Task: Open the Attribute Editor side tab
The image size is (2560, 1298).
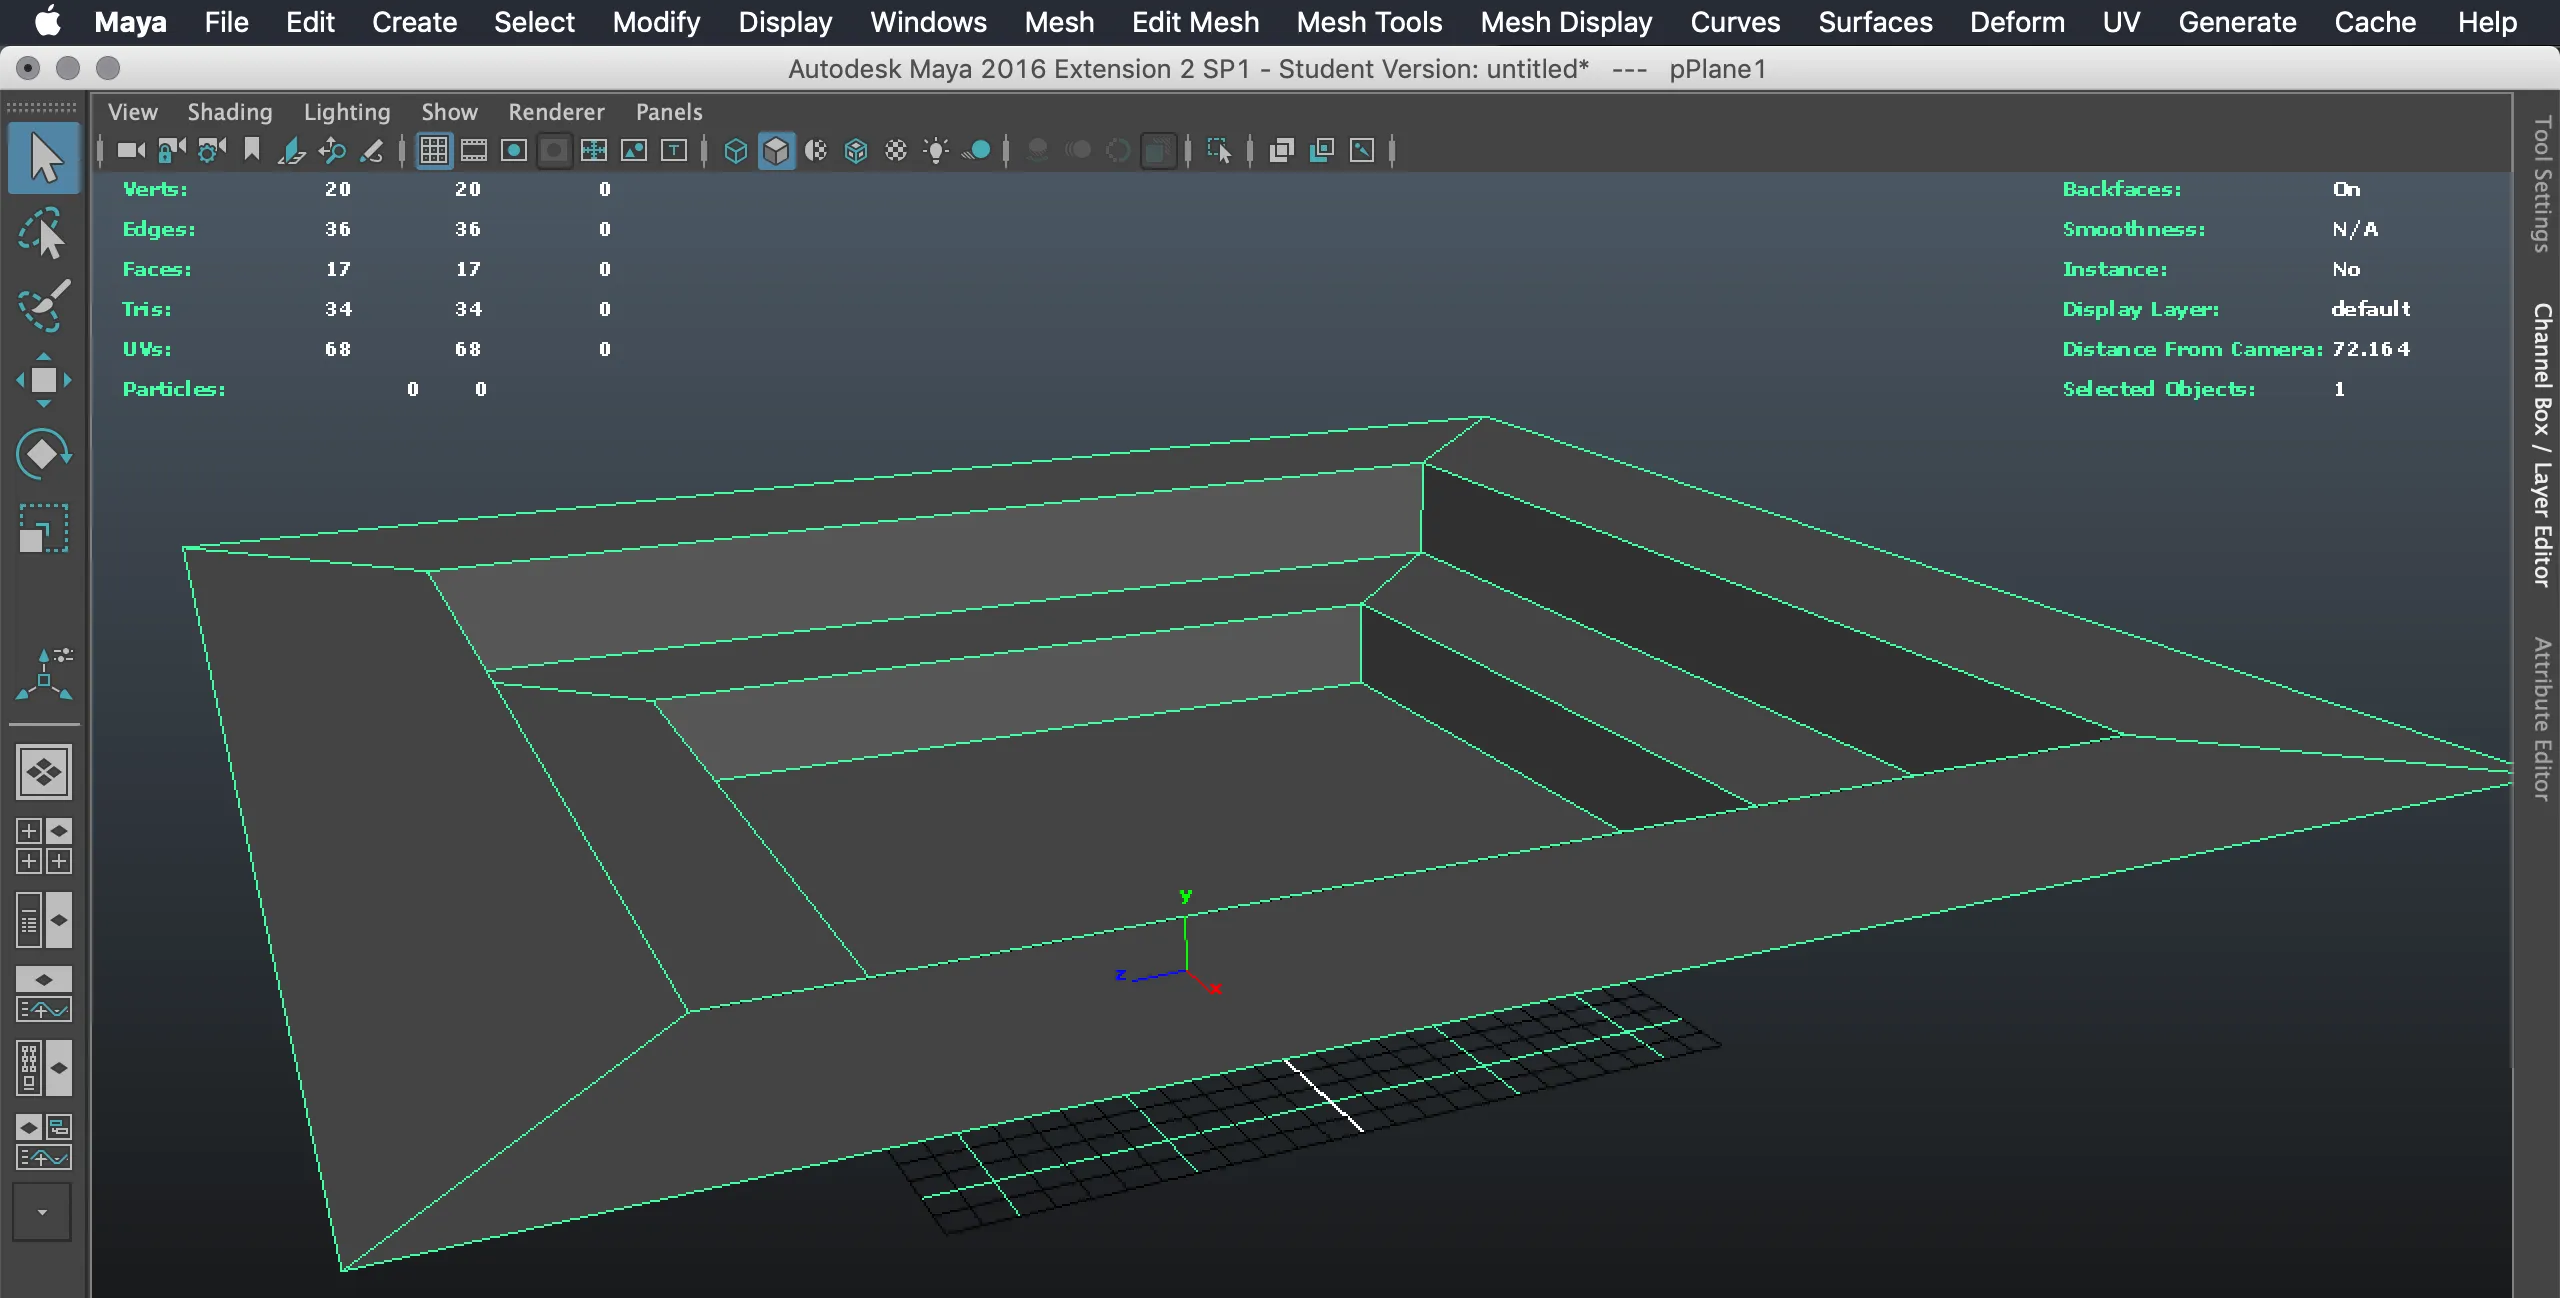Action: [x=2541, y=720]
